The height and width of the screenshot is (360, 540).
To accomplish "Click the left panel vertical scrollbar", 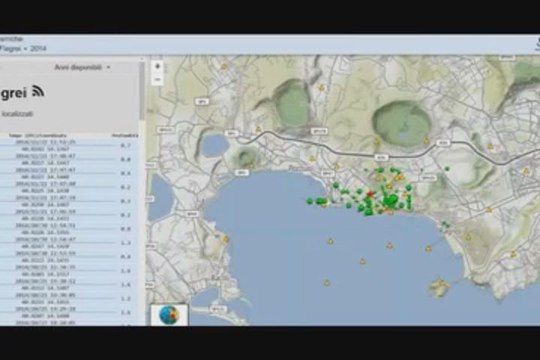I will 142,90.
